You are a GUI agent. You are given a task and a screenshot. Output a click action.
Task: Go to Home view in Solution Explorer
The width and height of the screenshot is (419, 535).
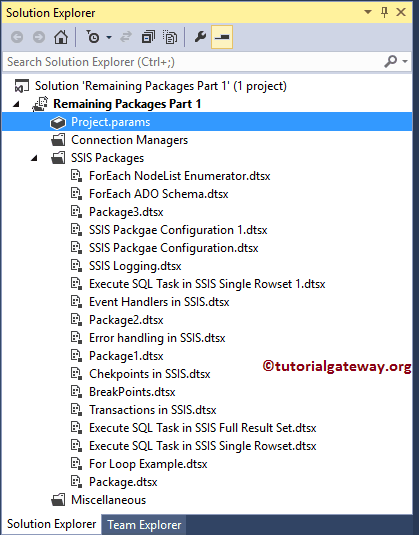click(61, 37)
